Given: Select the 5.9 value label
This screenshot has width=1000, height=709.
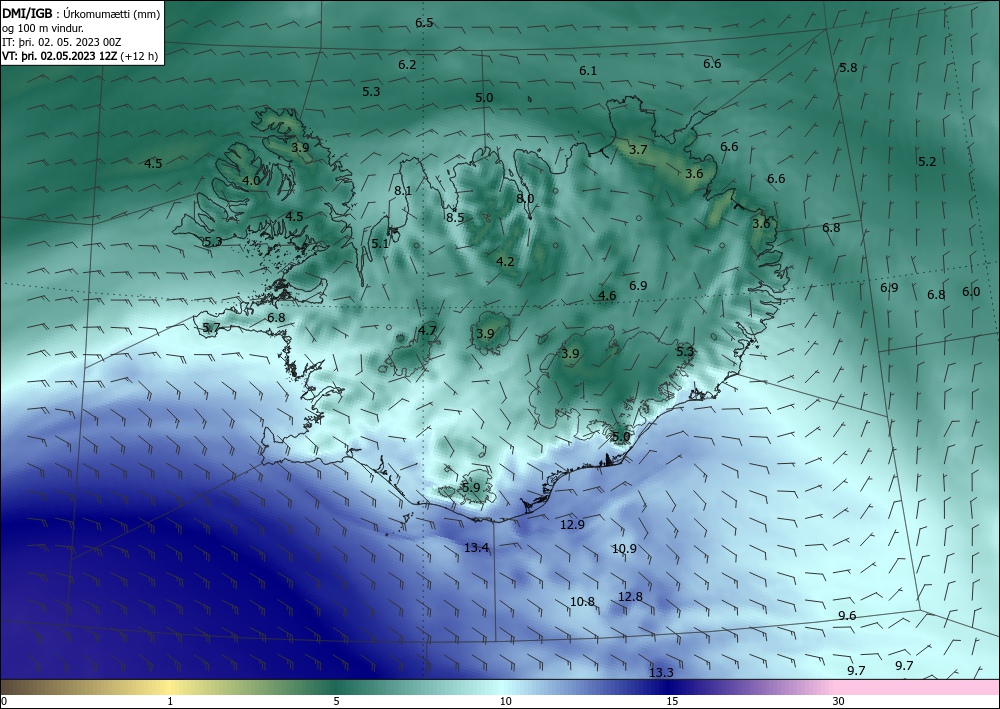Looking at the screenshot, I should click(471, 488).
